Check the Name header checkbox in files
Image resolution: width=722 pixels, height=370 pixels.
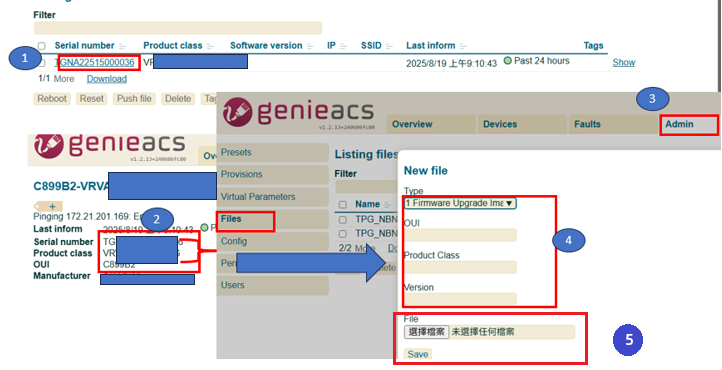click(343, 204)
